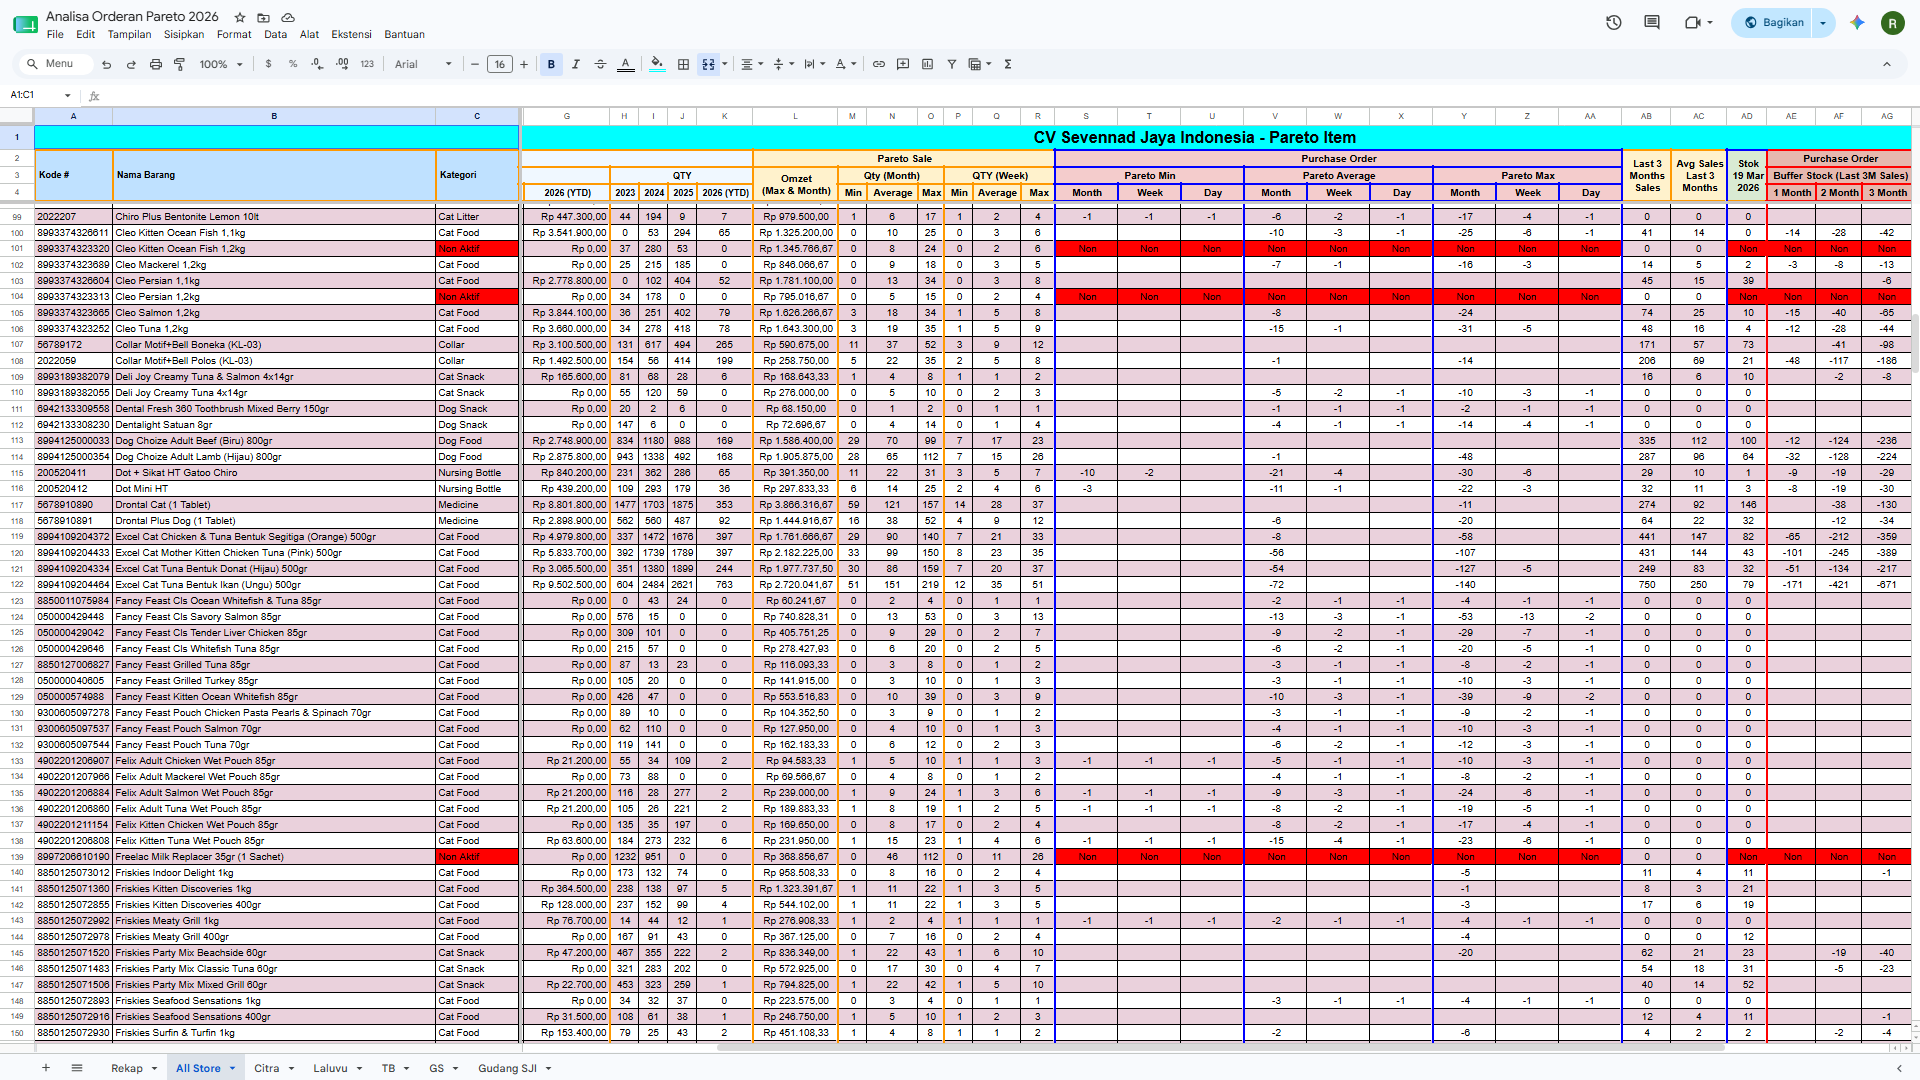The height and width of the screenshot is (1080, 1920).
Task: Format as currency with dollar icon
Action: tap(268, 64)
